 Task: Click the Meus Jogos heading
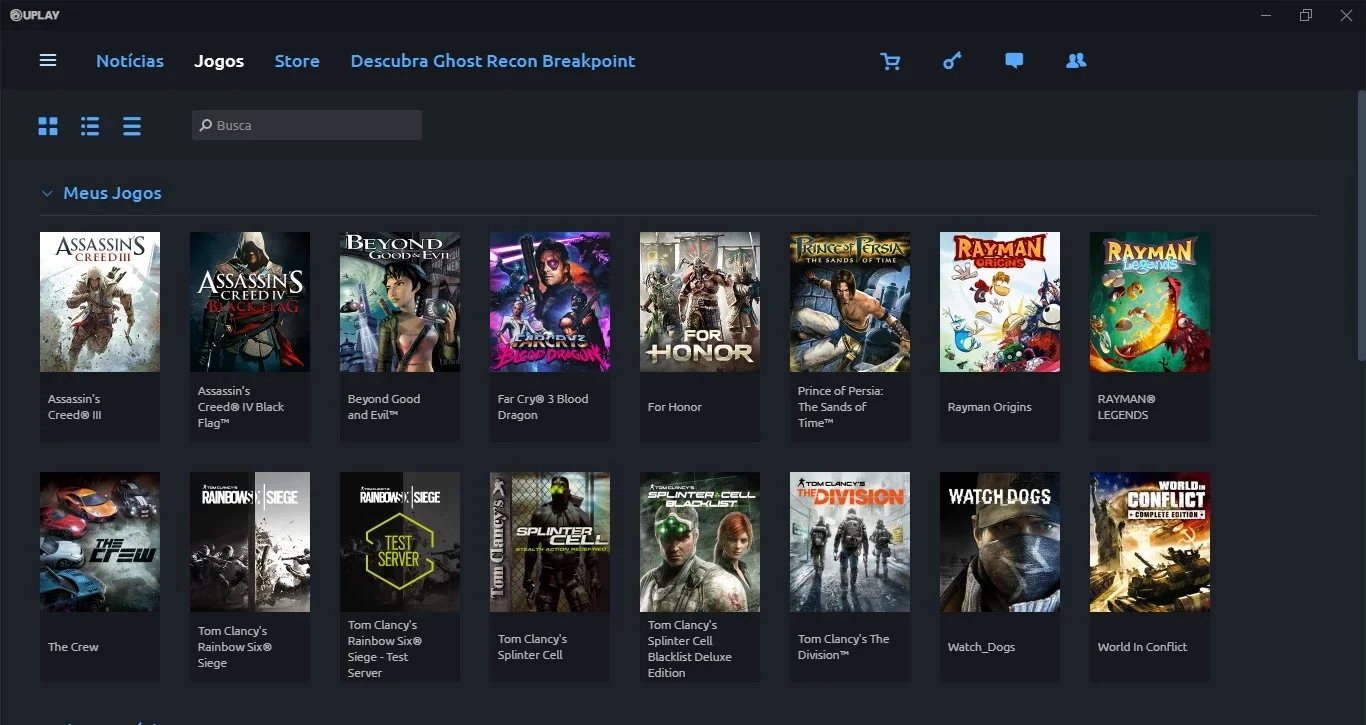tap(112, 193)
